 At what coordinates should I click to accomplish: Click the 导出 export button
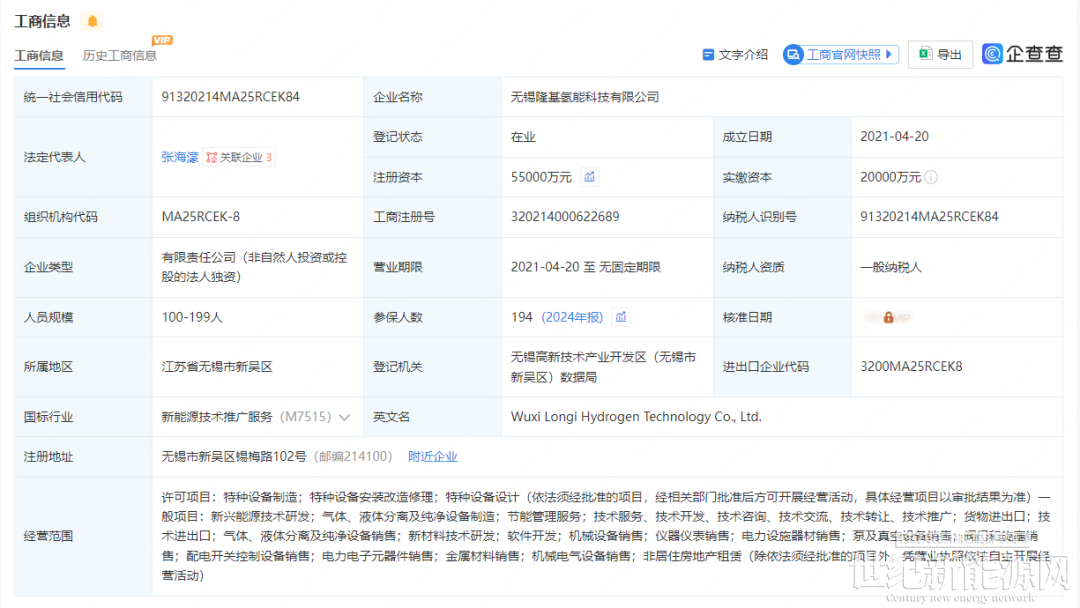coord(940,55)
